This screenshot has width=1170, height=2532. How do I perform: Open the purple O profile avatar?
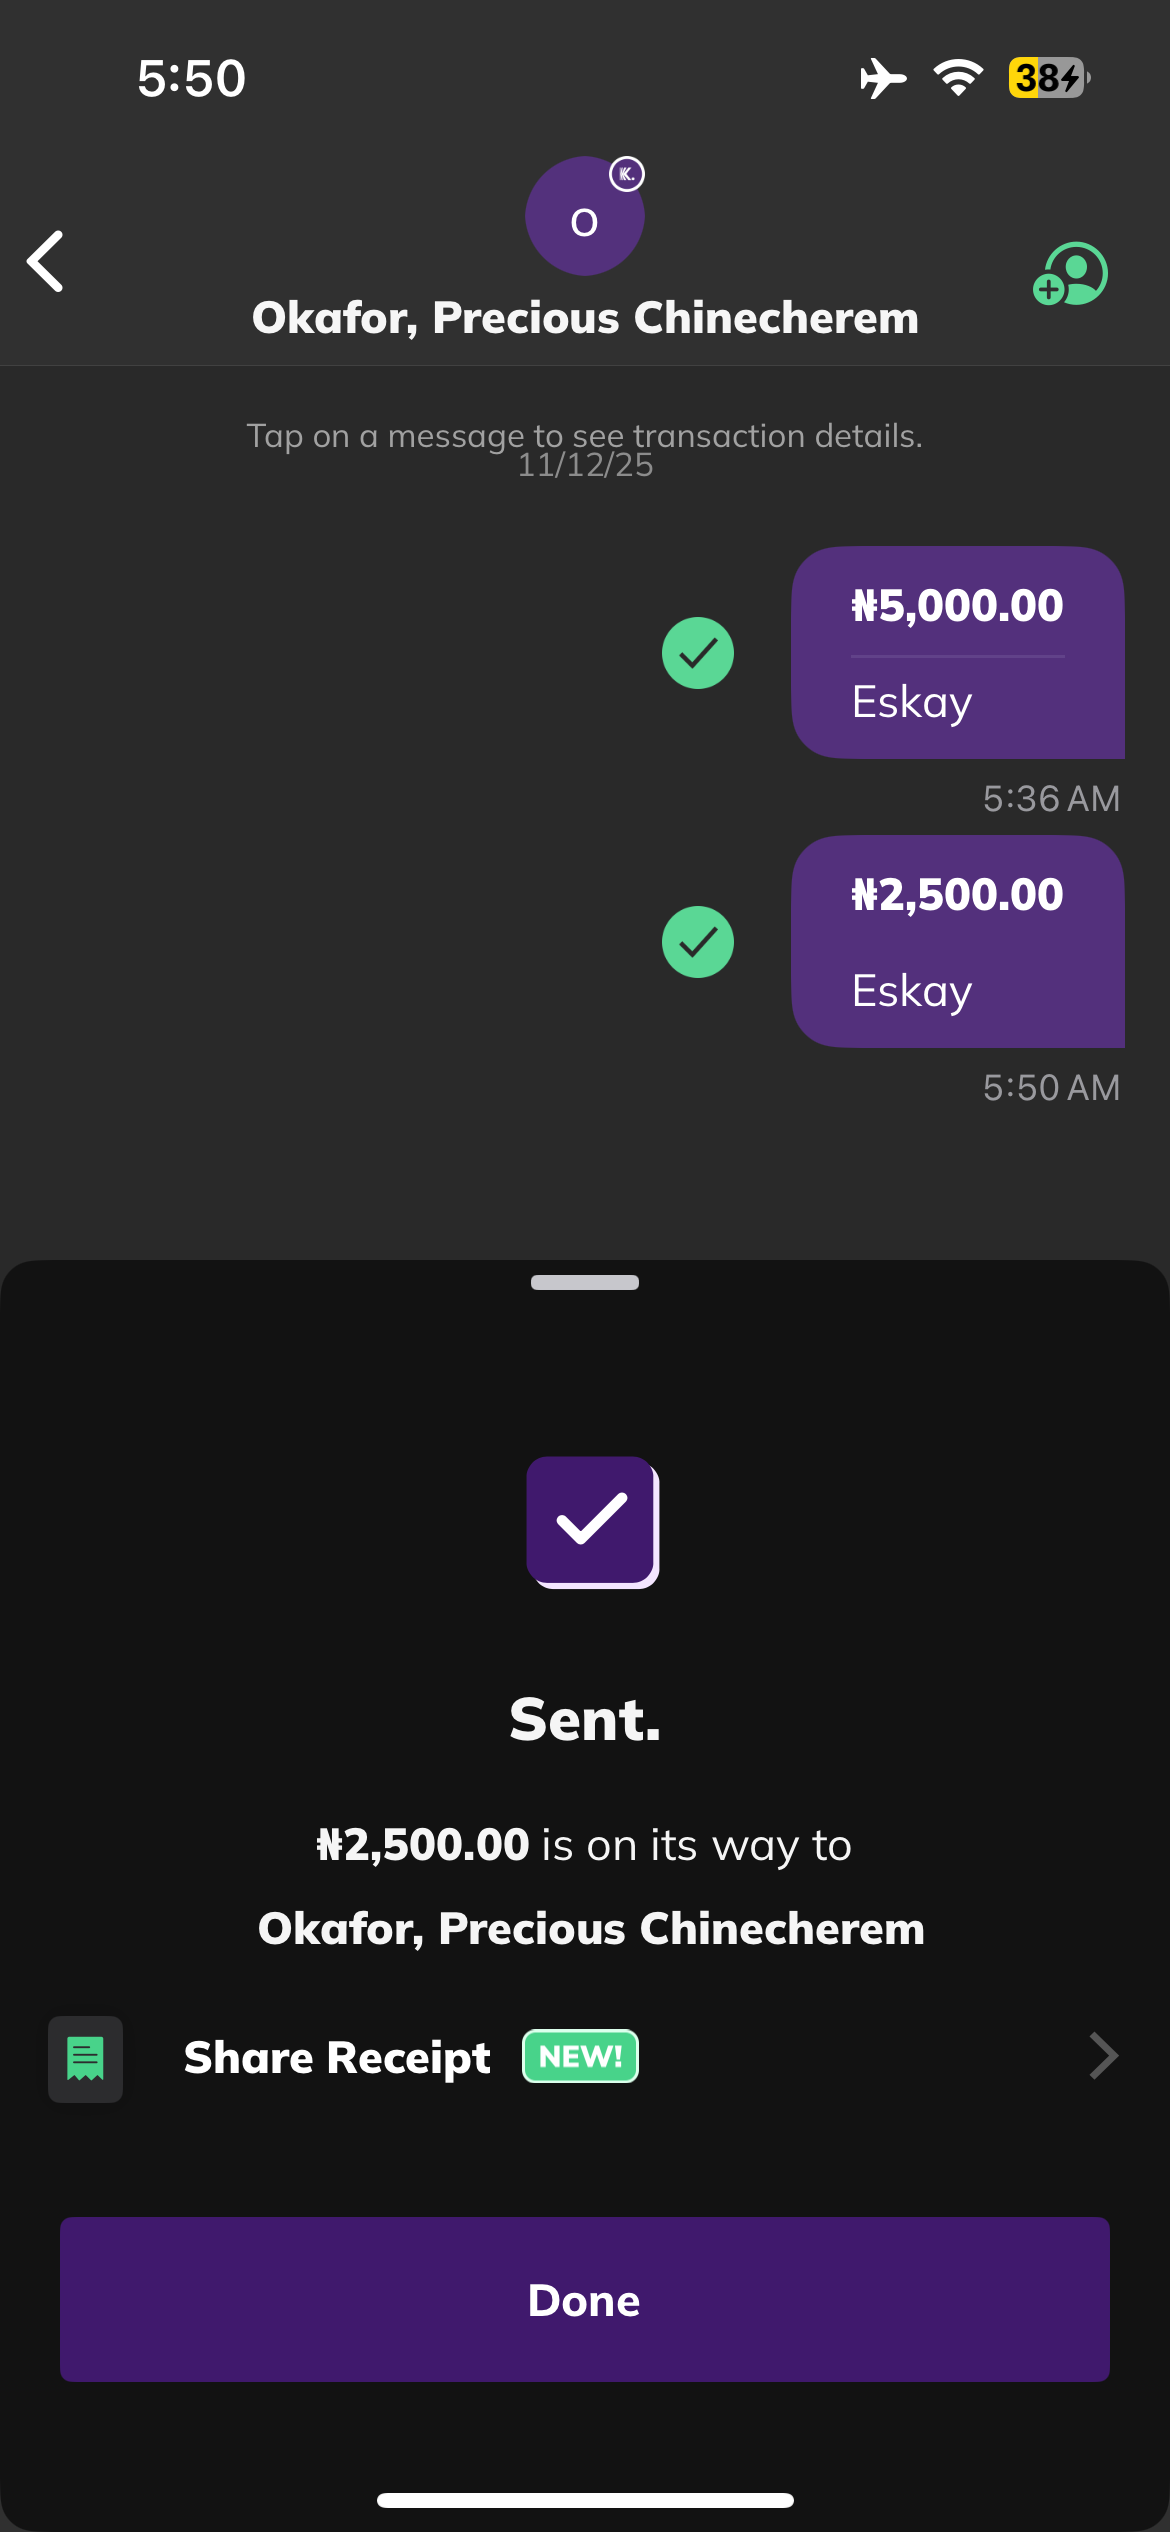pos(584,217)
